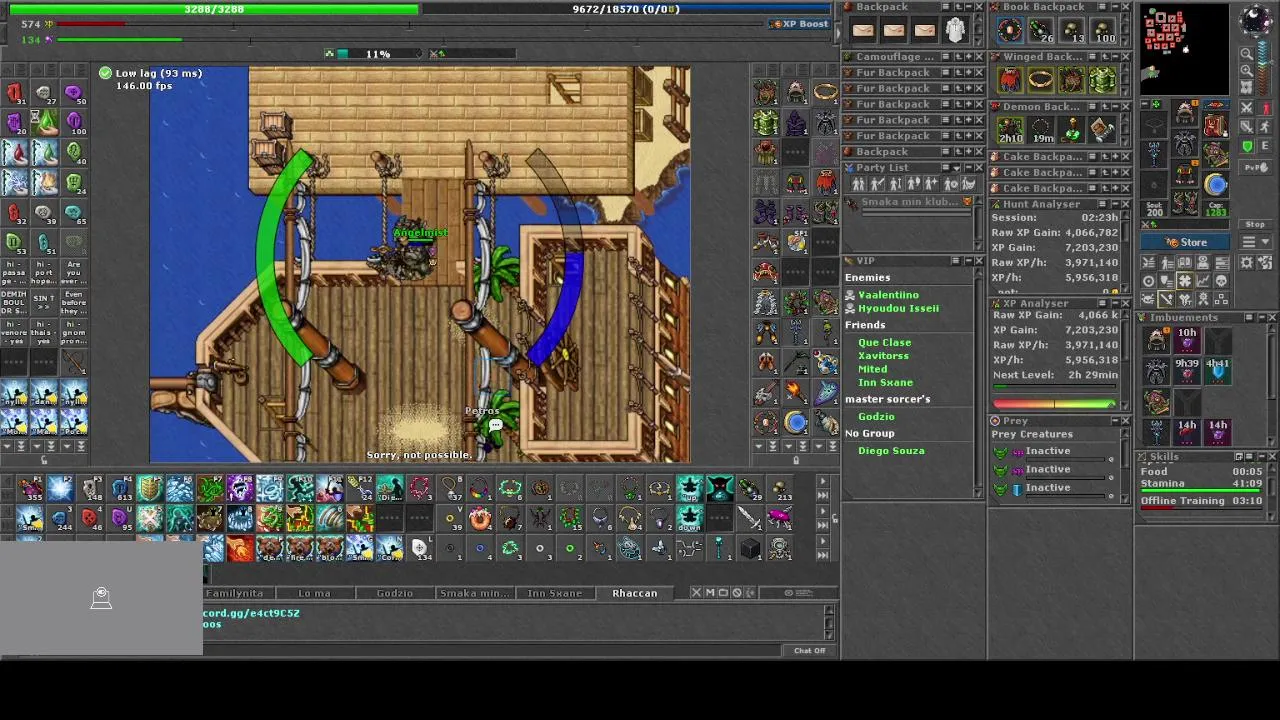
Task: Switch to the Godzio chat tab
Action: click(x=394, y=593)
